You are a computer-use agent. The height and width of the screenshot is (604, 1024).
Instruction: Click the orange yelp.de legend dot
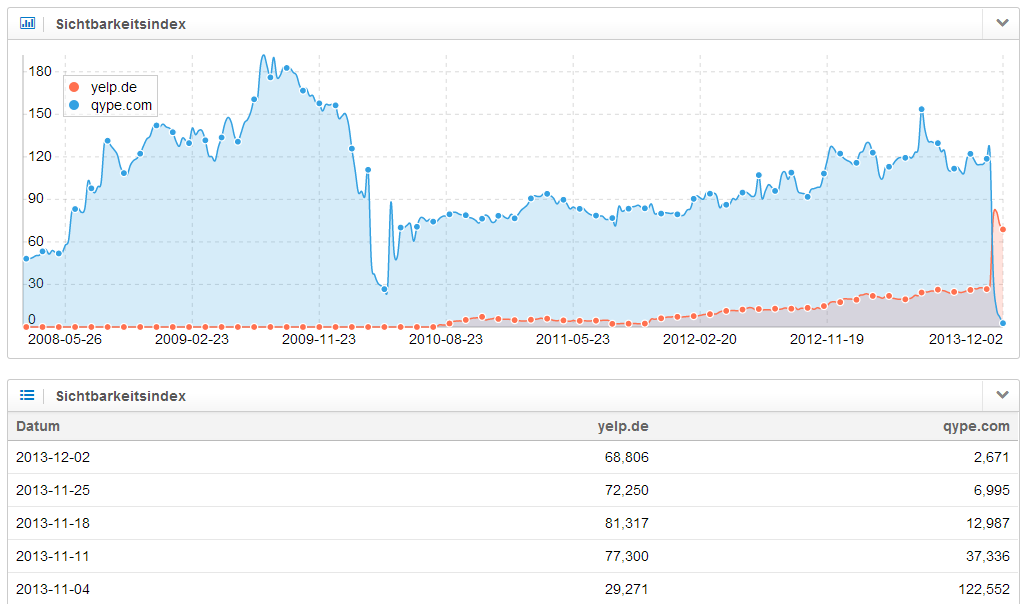74,87
